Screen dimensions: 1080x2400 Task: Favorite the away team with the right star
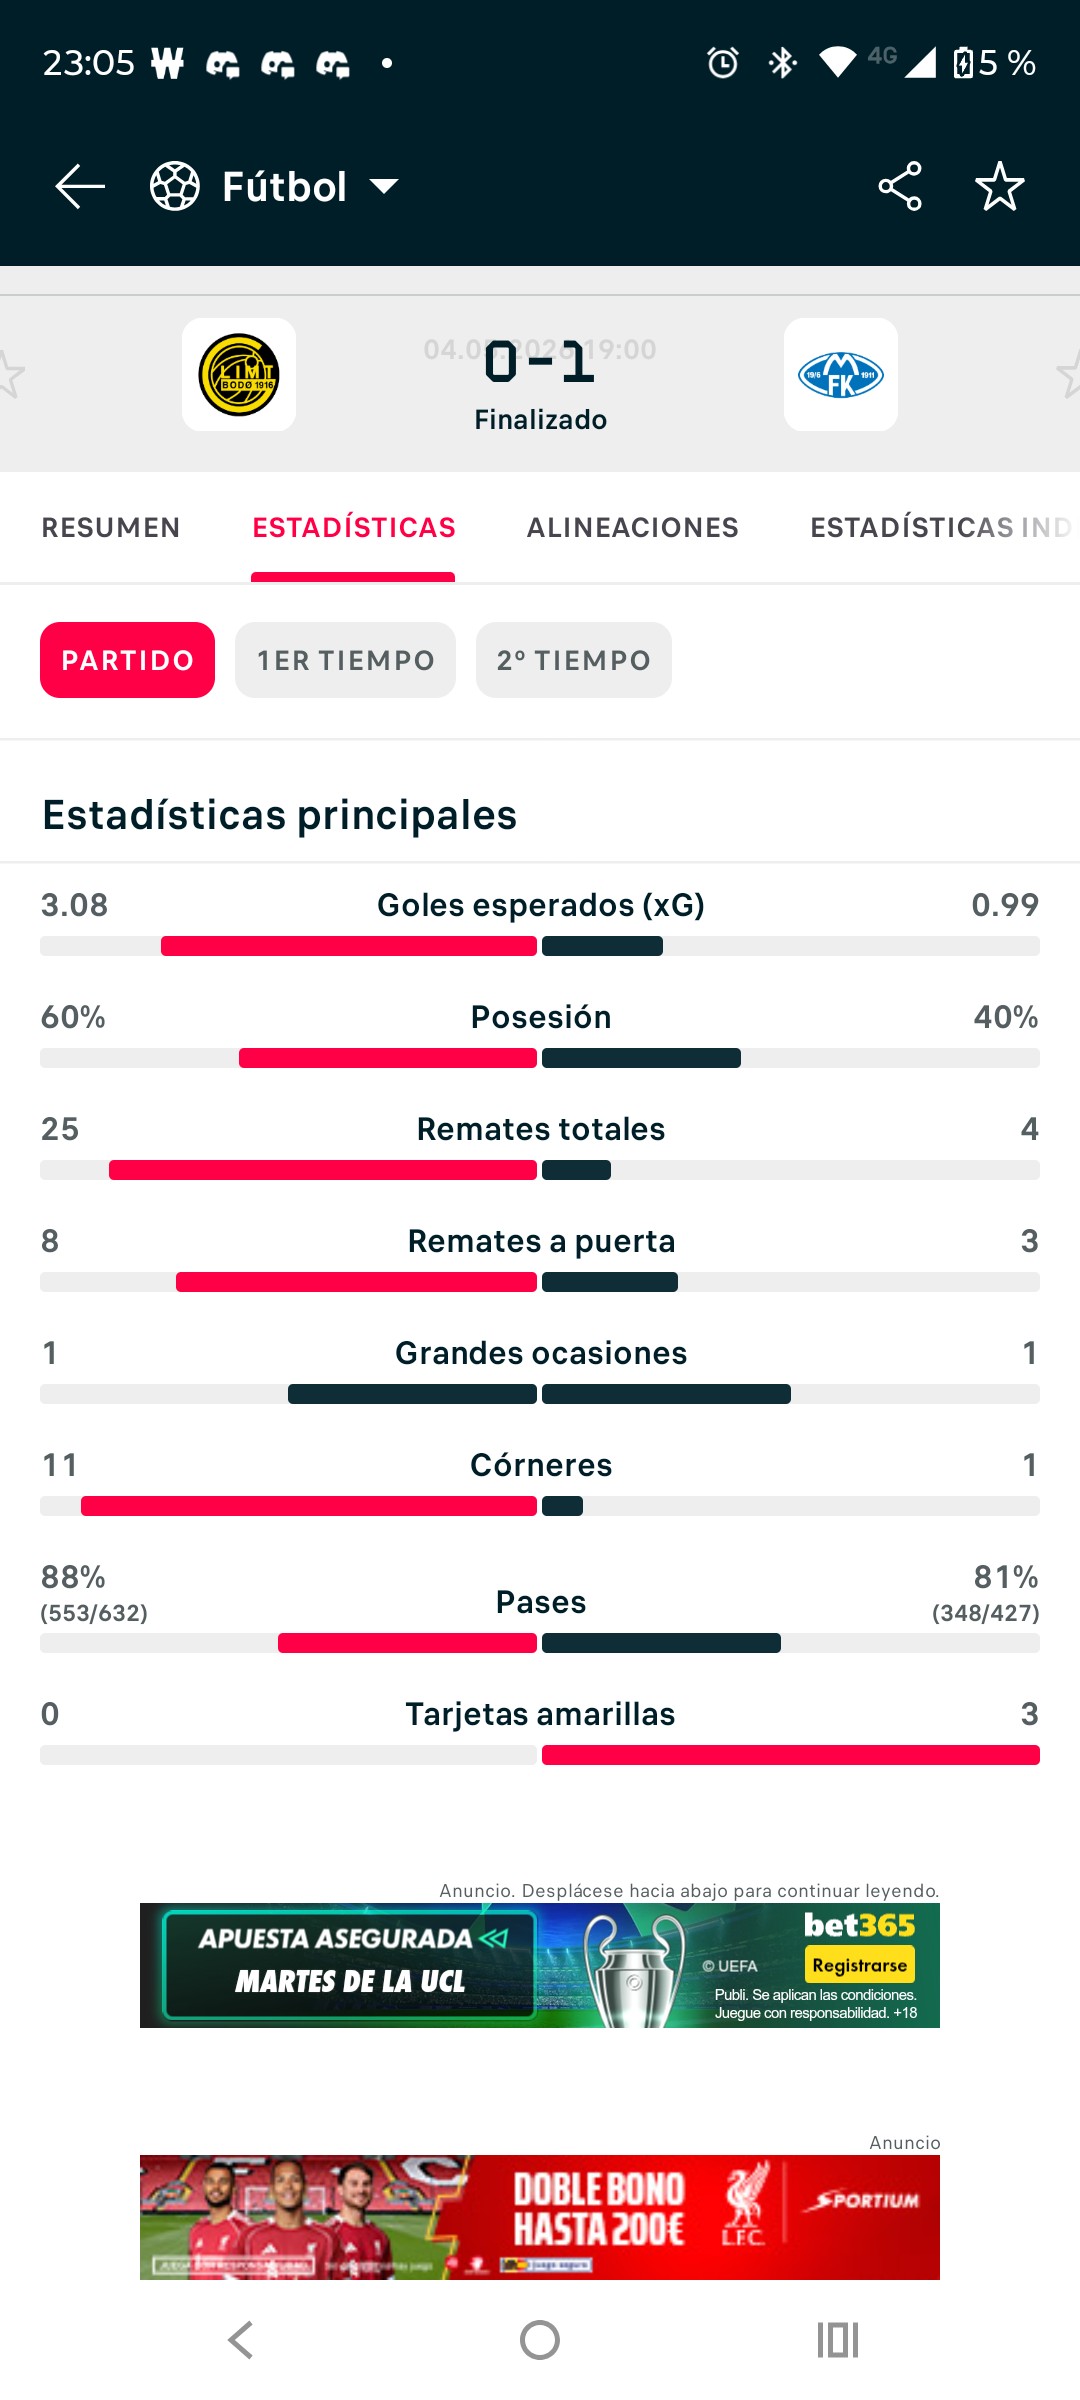[x=1069, y=375]
